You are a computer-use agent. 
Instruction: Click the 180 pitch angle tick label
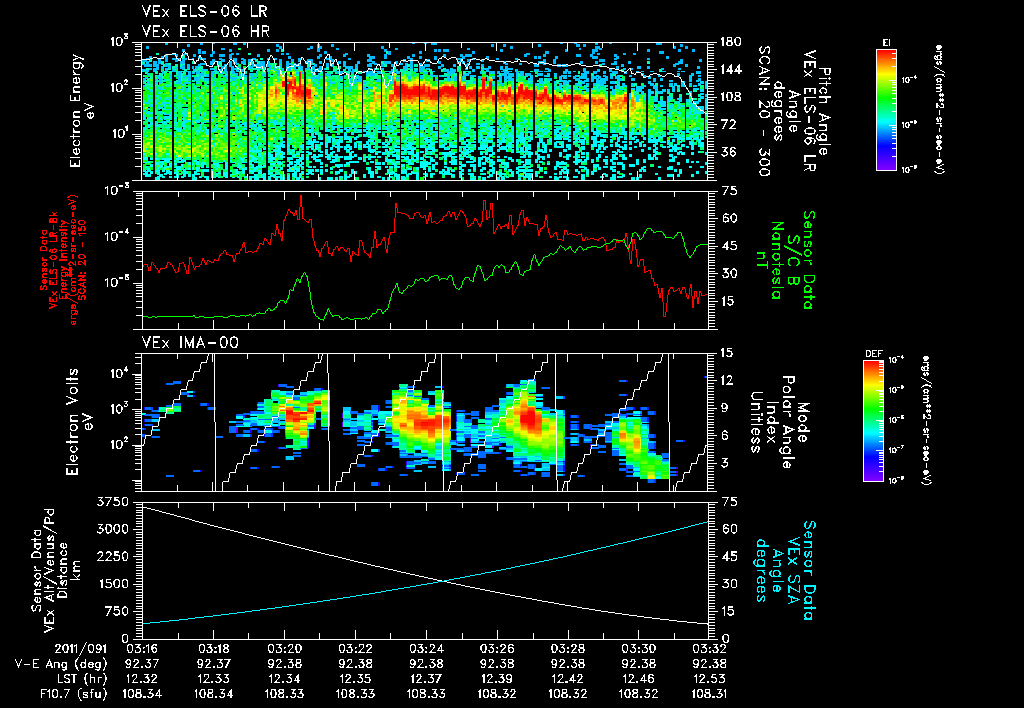[730, 42]
